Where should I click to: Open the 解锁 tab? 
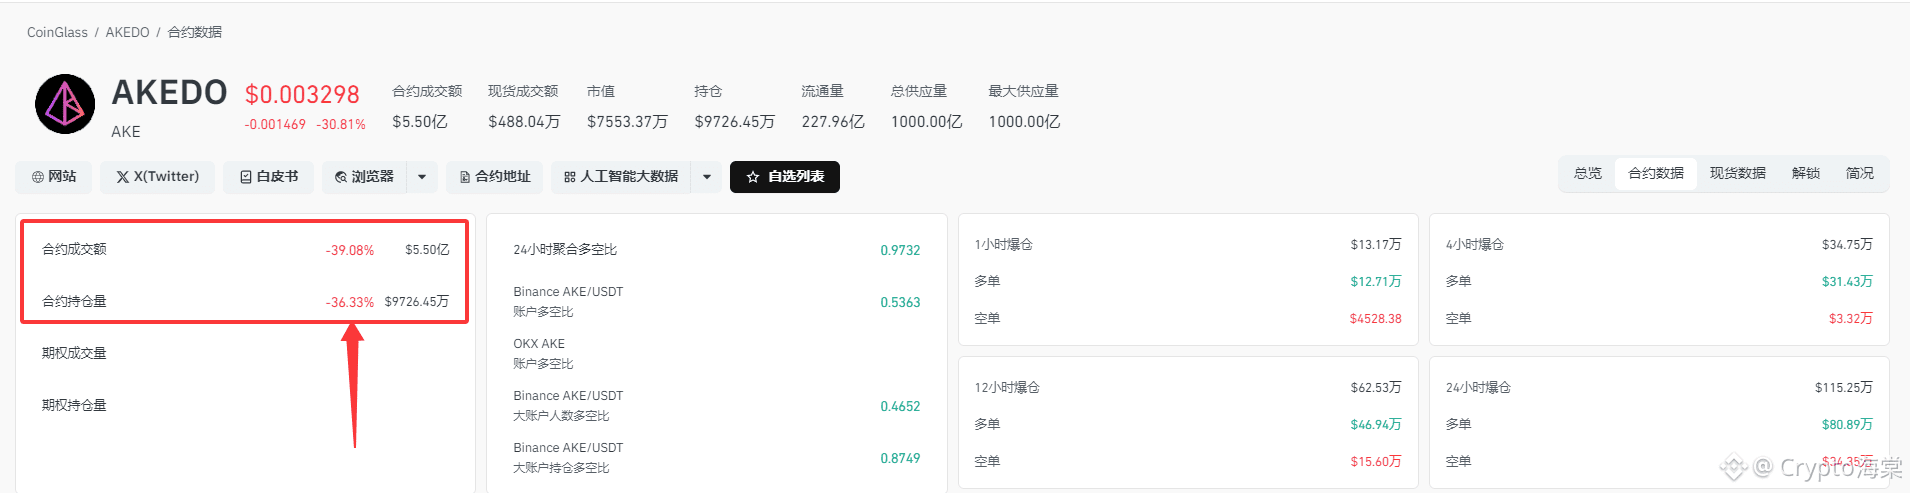click(x=1806, y=174)
